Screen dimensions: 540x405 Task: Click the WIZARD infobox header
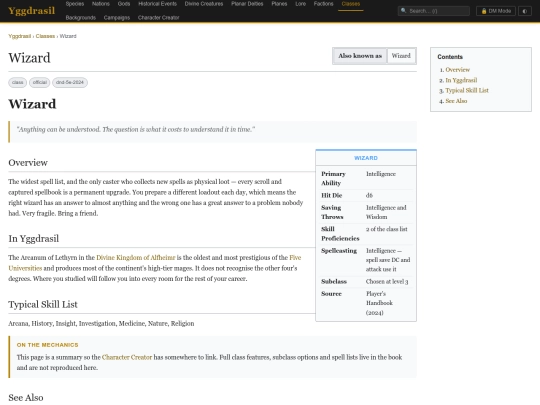tap(366, 158)
